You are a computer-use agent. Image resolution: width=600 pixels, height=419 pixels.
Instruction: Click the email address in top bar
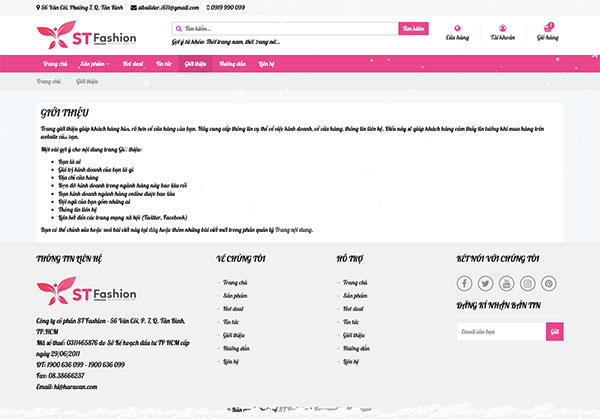168,8
